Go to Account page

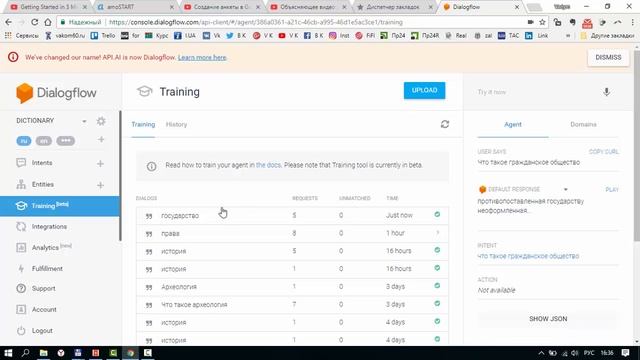tap(44, 309)
